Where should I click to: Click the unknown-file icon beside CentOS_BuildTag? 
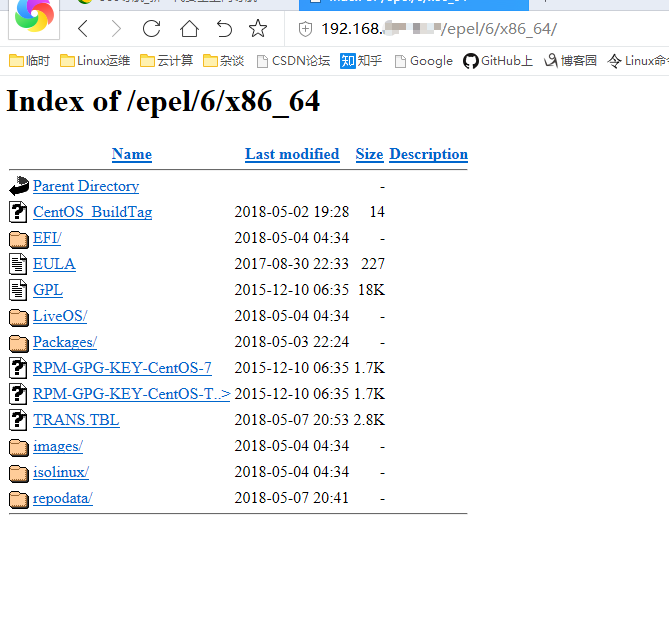pyautogui.click(x=18, y=212)
